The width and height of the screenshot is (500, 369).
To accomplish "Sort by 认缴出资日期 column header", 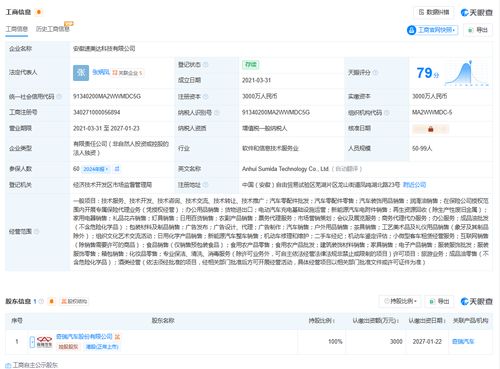I will click(427, 321).
